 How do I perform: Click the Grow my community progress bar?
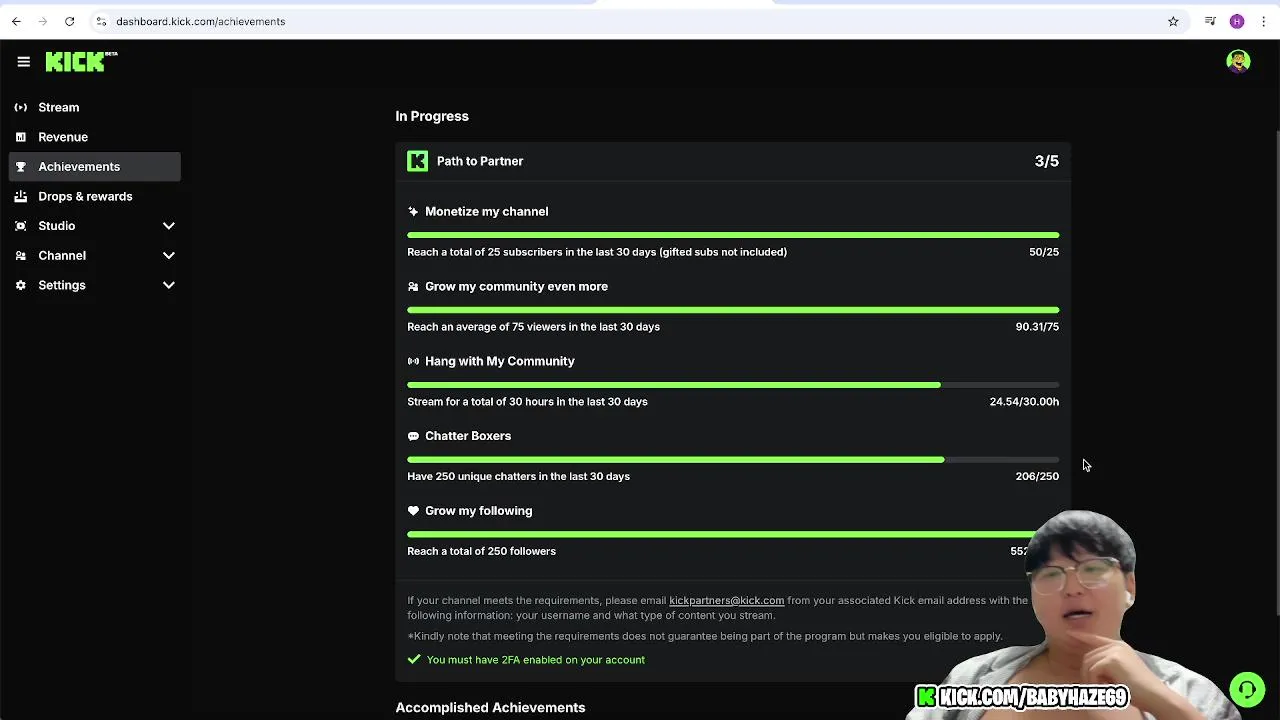tap(733, 310)
